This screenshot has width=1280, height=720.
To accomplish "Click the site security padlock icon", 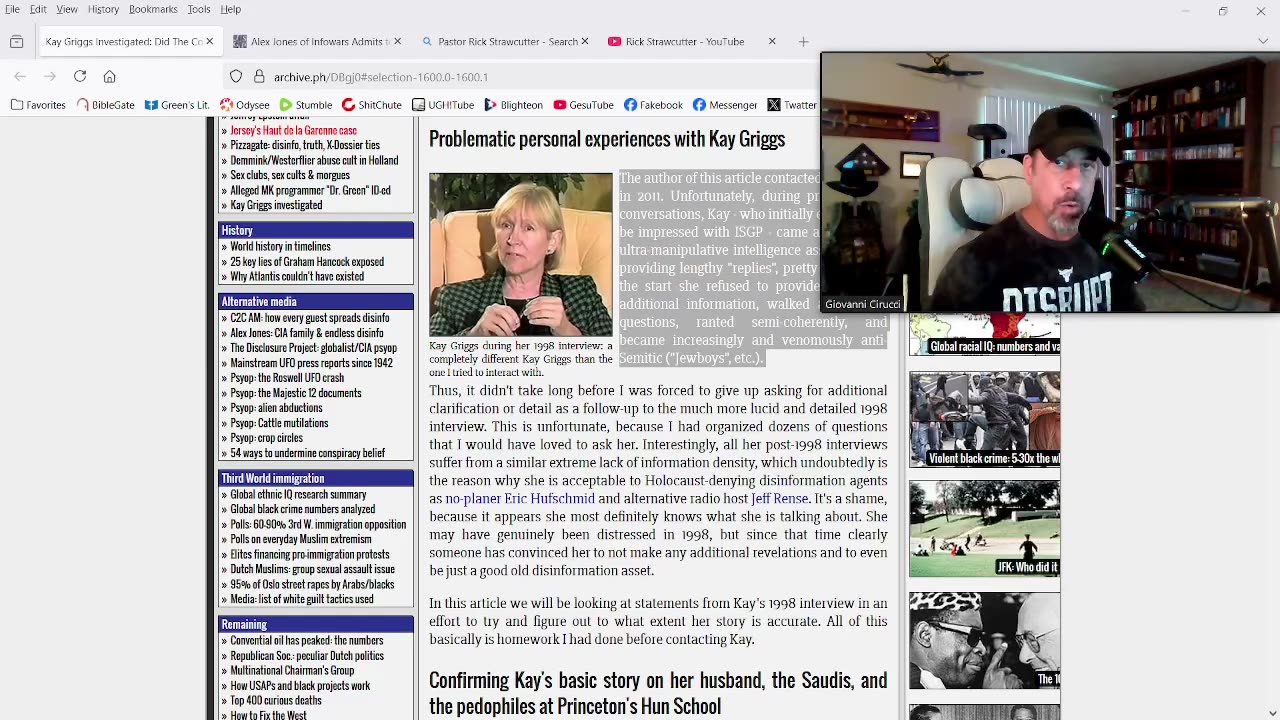I will pyautogui.click(x=259, y=77).
